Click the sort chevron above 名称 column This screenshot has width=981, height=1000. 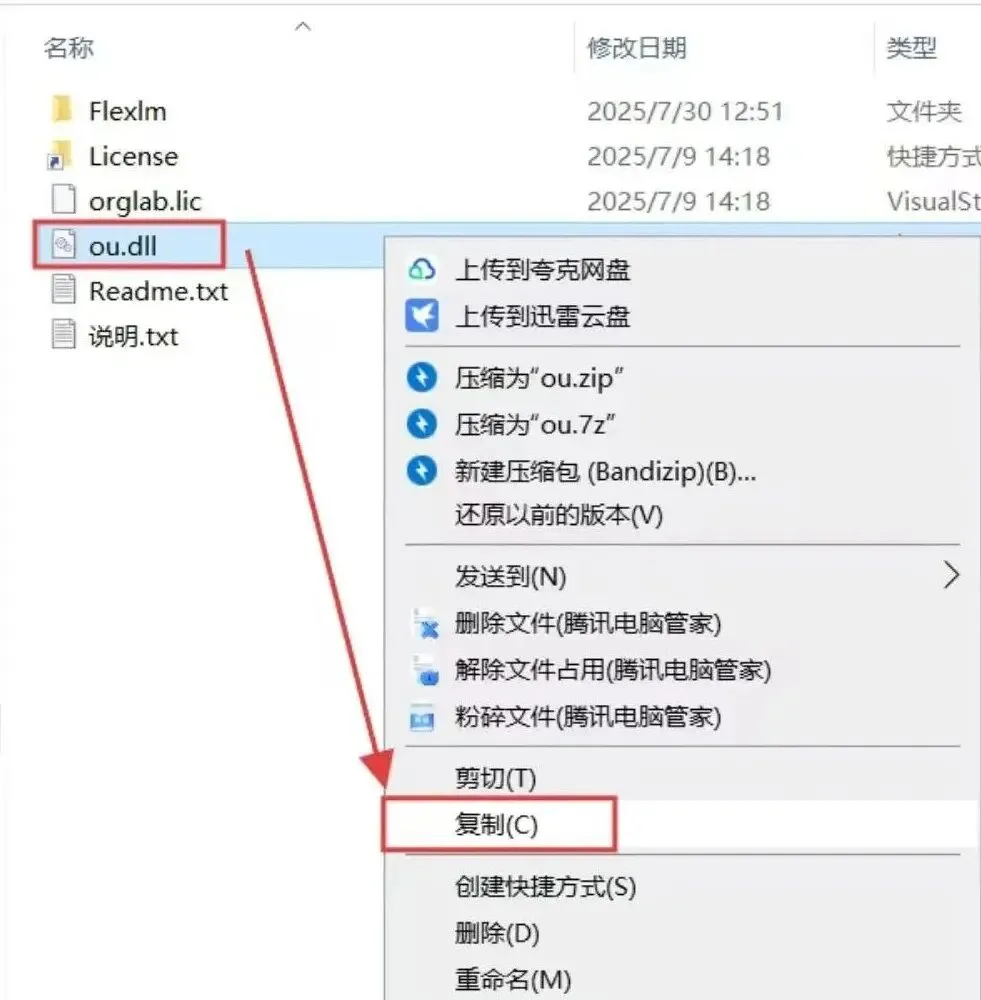(303, 26)
